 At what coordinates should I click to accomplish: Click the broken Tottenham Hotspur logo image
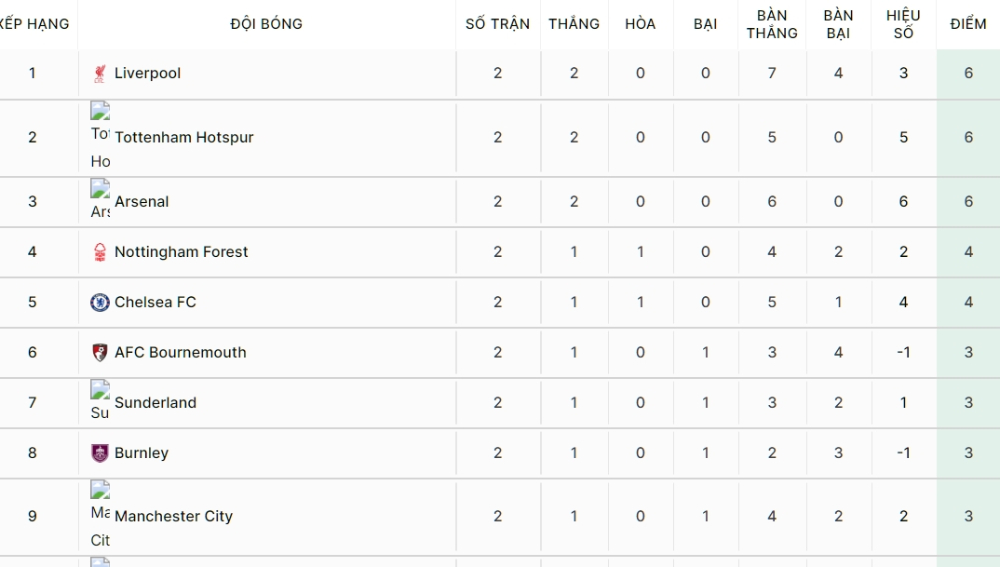tap(100, 137)
